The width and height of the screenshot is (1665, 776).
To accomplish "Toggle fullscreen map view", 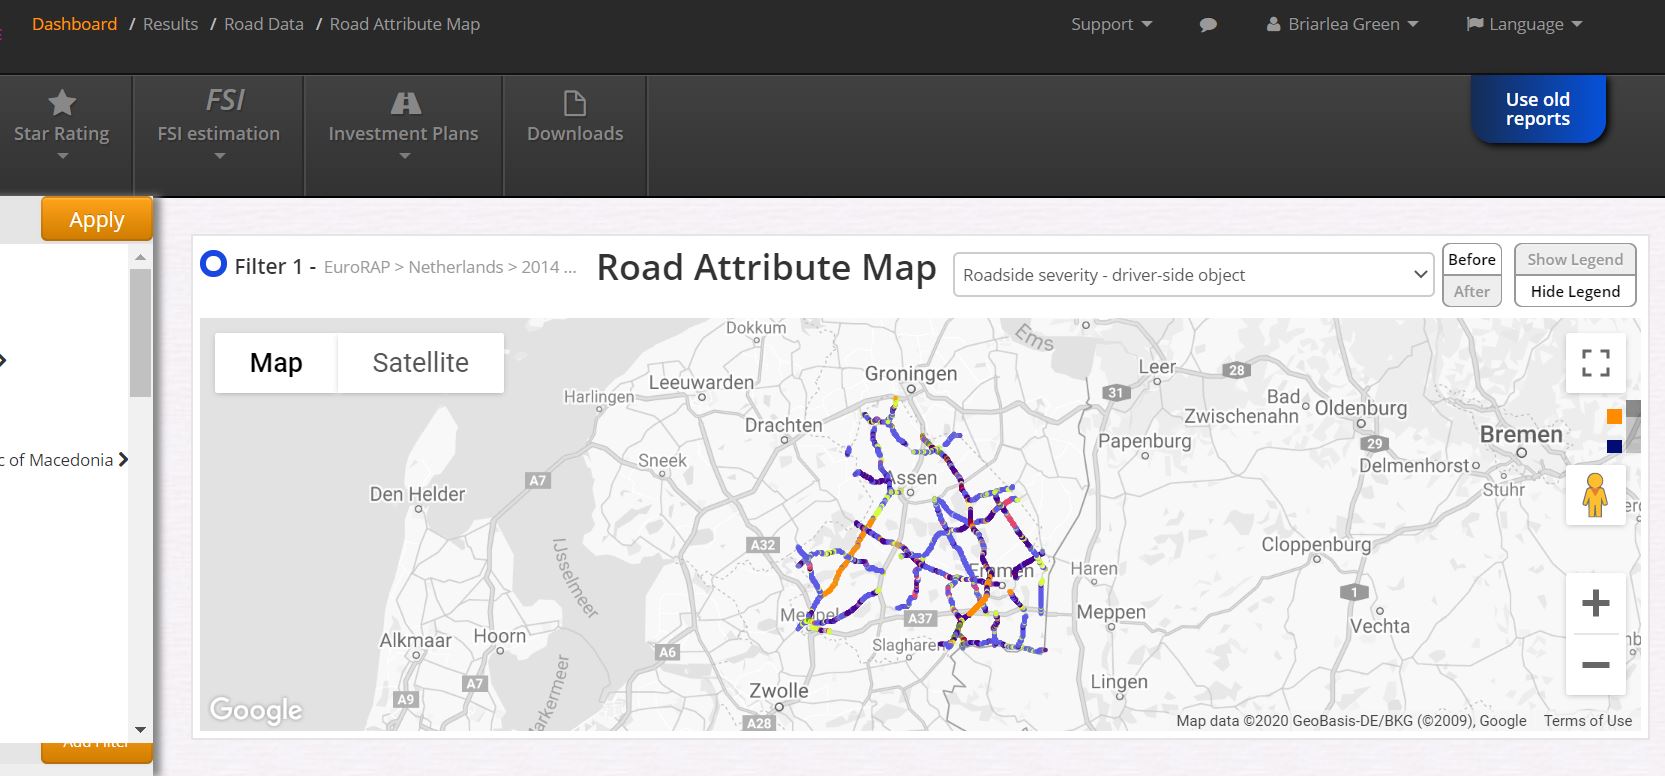I will (x=1595, y=363).
